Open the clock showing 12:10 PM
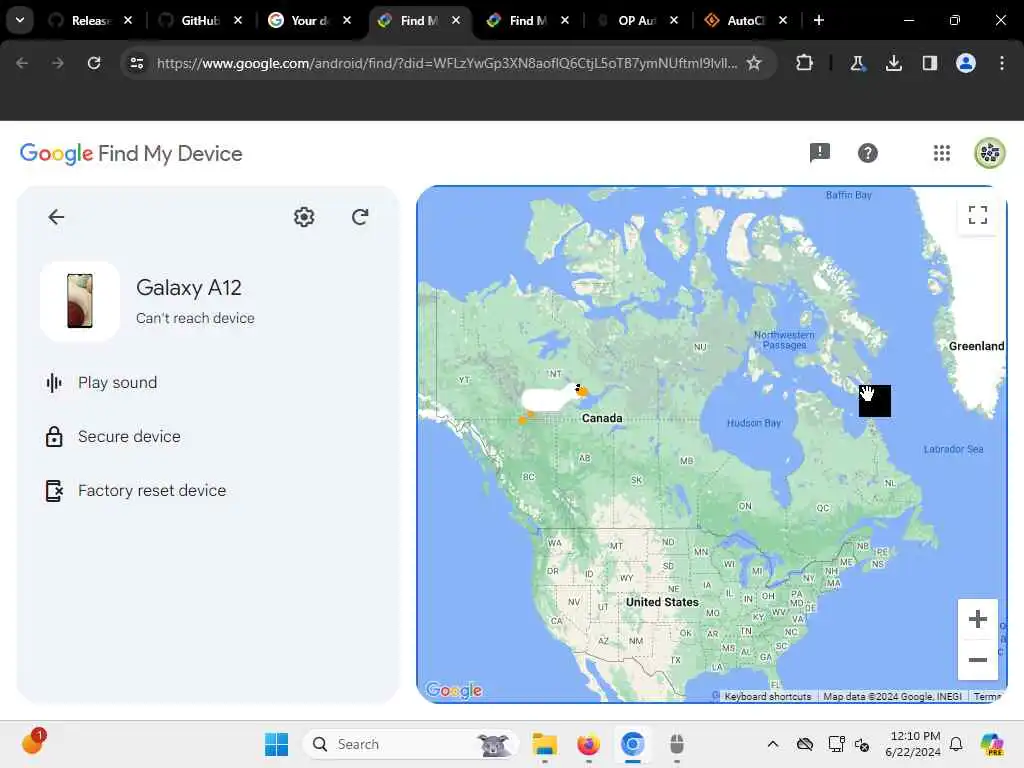 (914, 744)
